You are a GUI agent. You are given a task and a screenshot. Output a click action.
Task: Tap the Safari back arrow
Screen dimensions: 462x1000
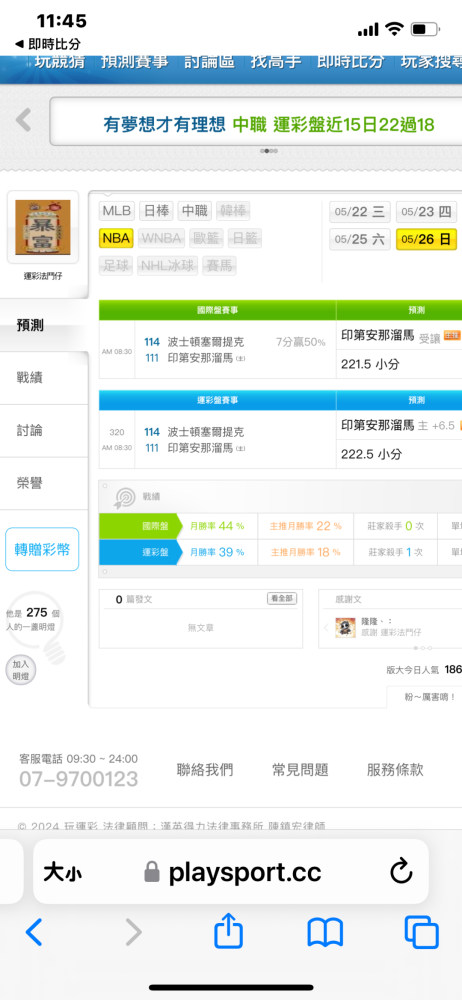[x=34, y=932]
